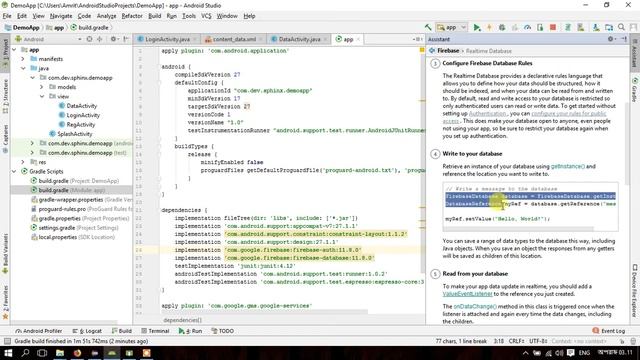Expand the models package
Screen dimensions: 640x360
42,87
